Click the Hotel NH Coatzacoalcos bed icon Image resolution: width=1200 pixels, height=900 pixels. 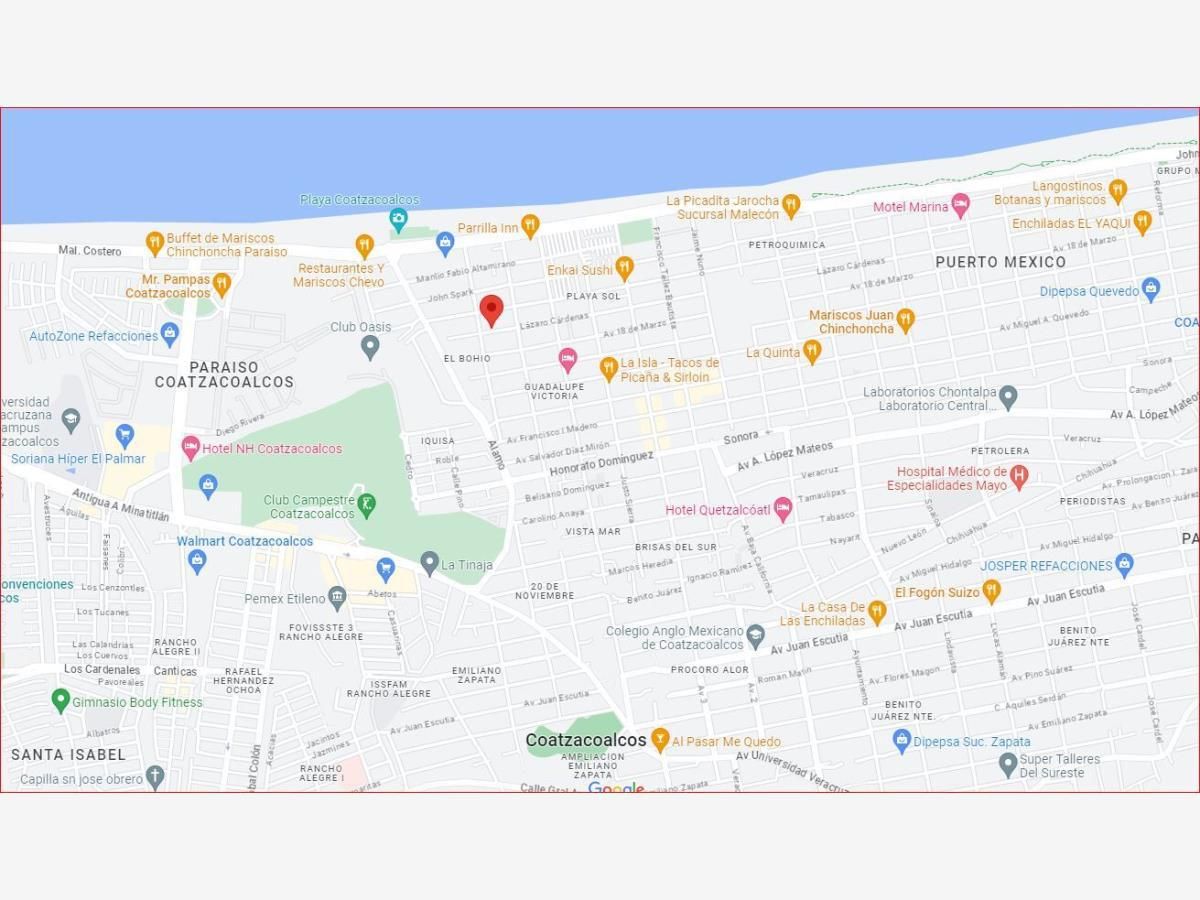click(x=190, y=447)
